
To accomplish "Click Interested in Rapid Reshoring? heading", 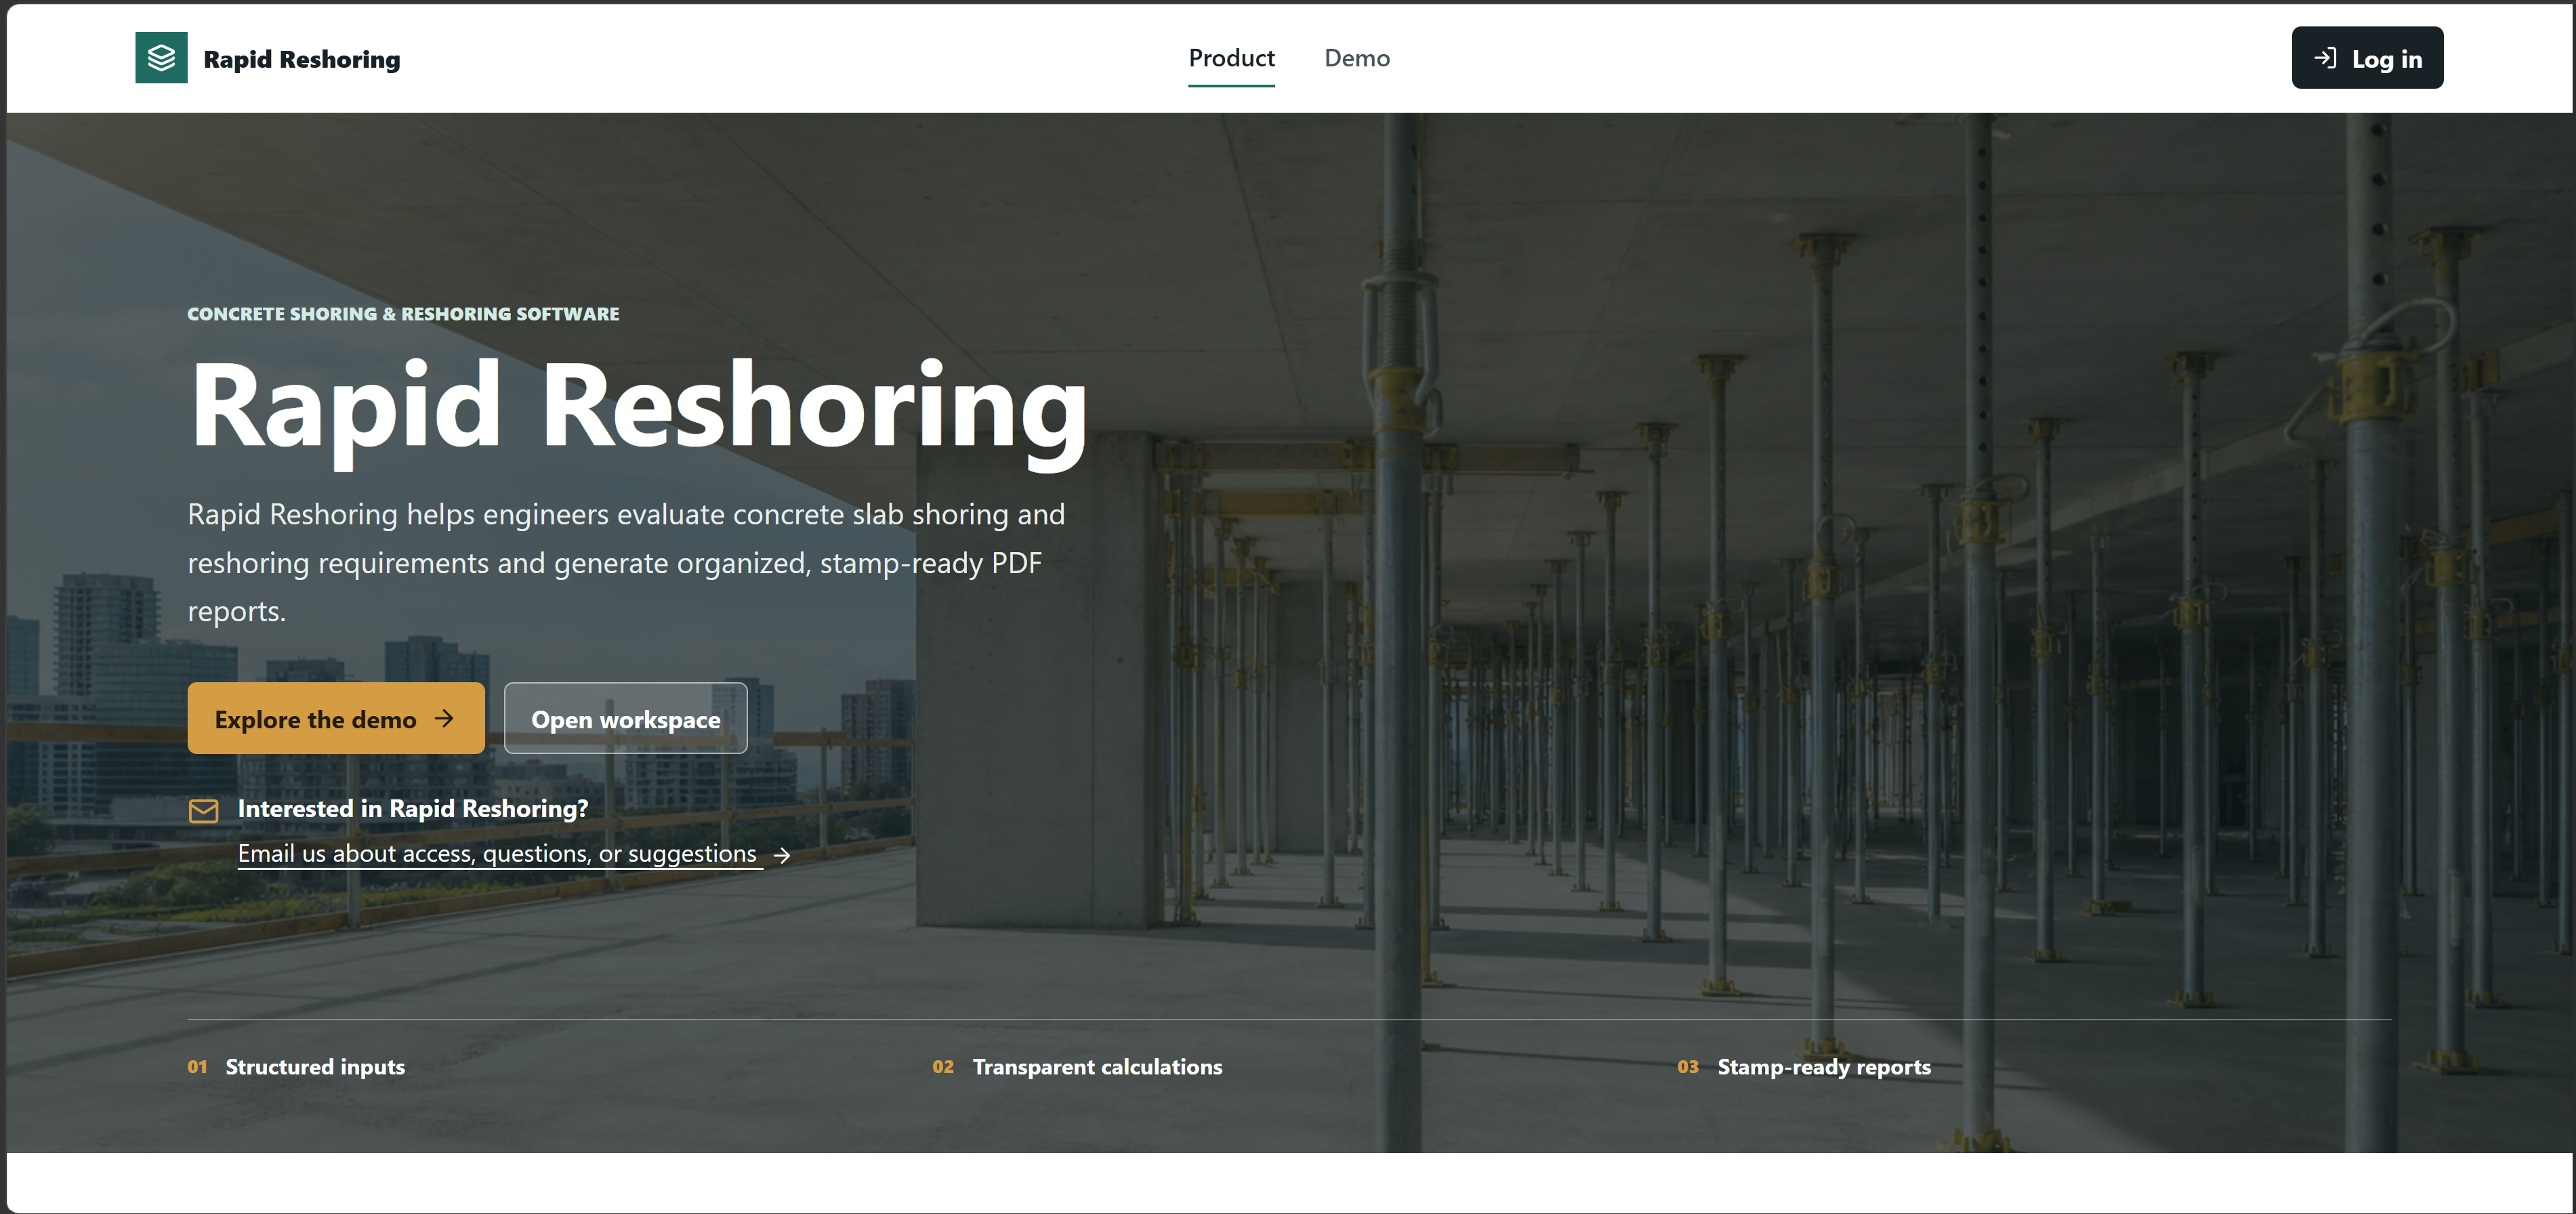I will pos(413,808).
